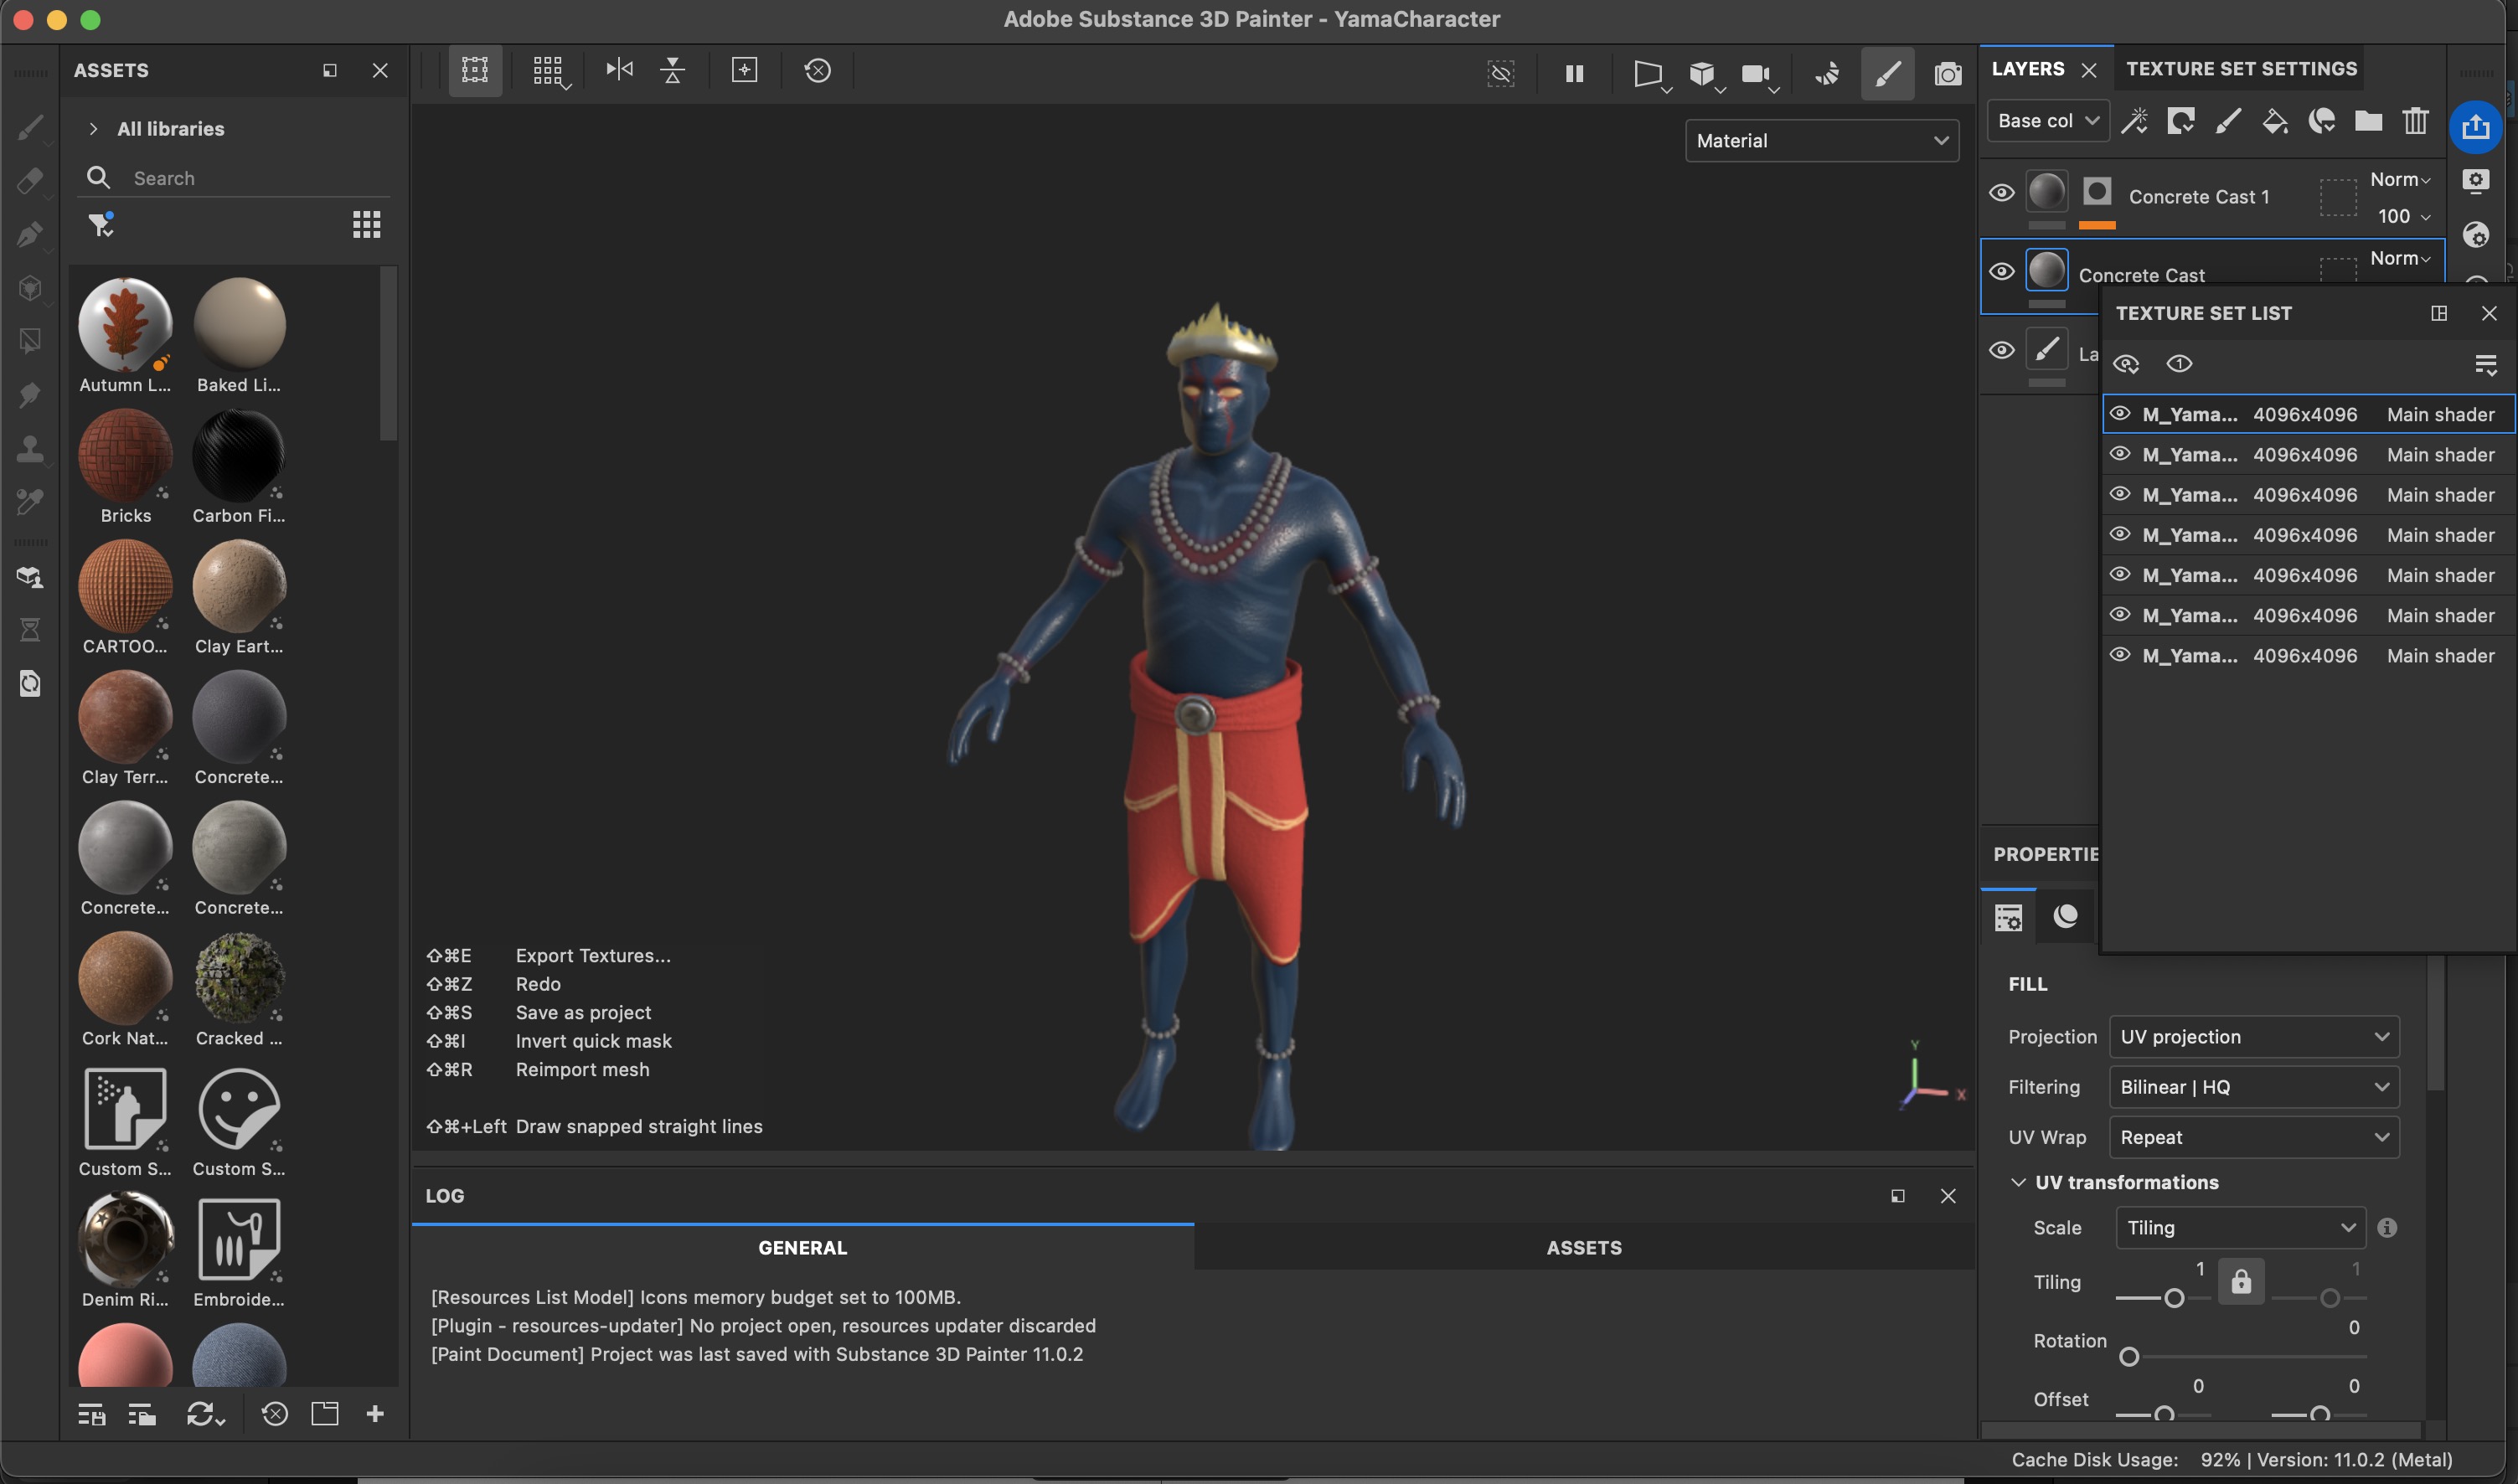Toggle the tiling lock button
2518x1484 pixels.
click(2241, 1282)
